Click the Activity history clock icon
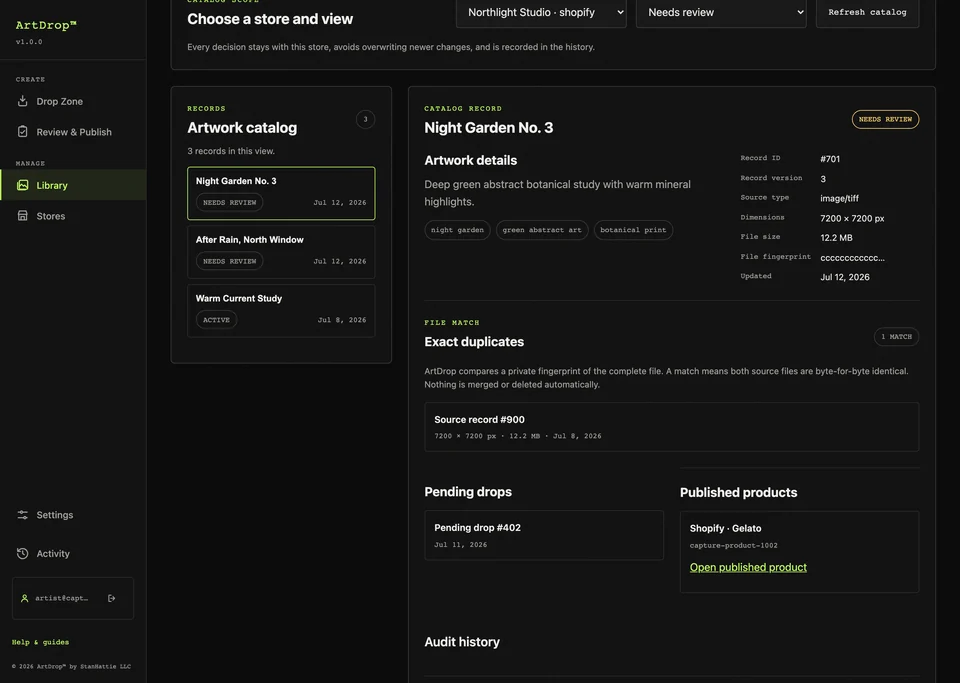Screen dimensions: 960x683 point(23,553)
